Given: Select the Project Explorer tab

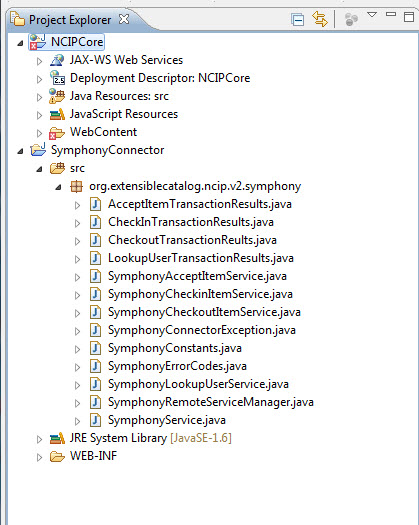Looking at the screenshot, I should (x=70, y=20).
